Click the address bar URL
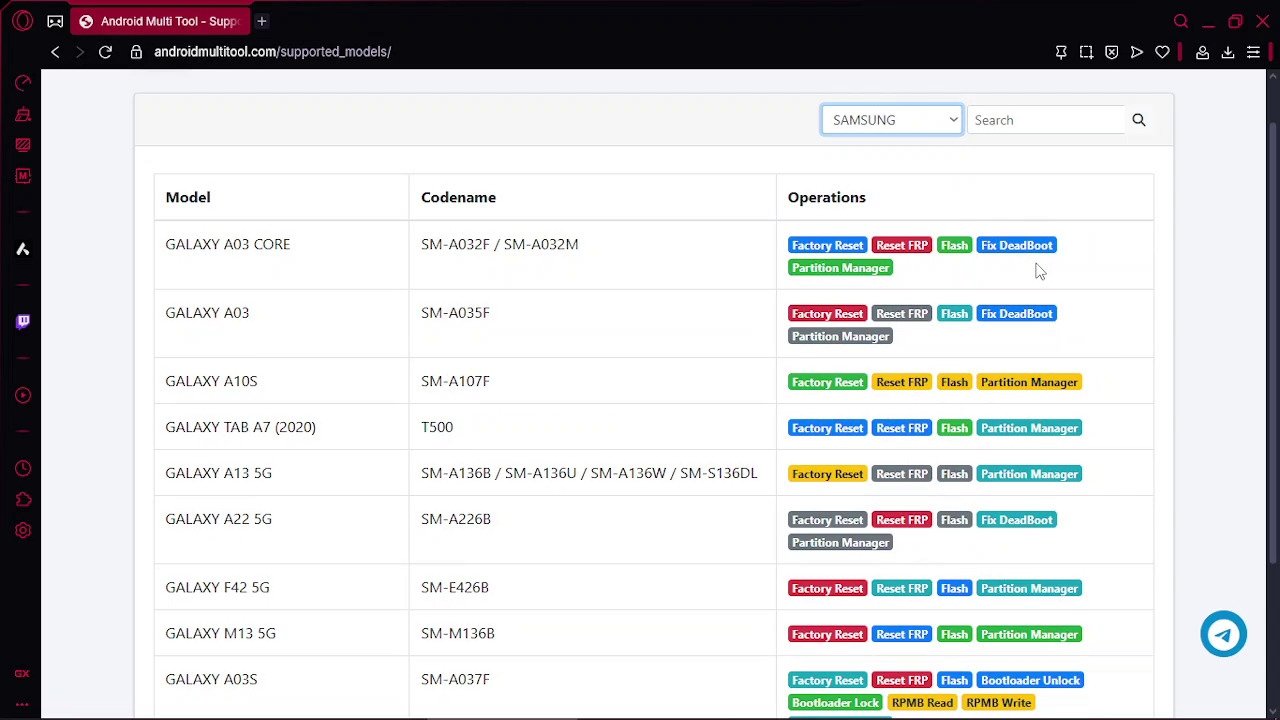This screenshot has width=1280, height=720. [272, 52]
